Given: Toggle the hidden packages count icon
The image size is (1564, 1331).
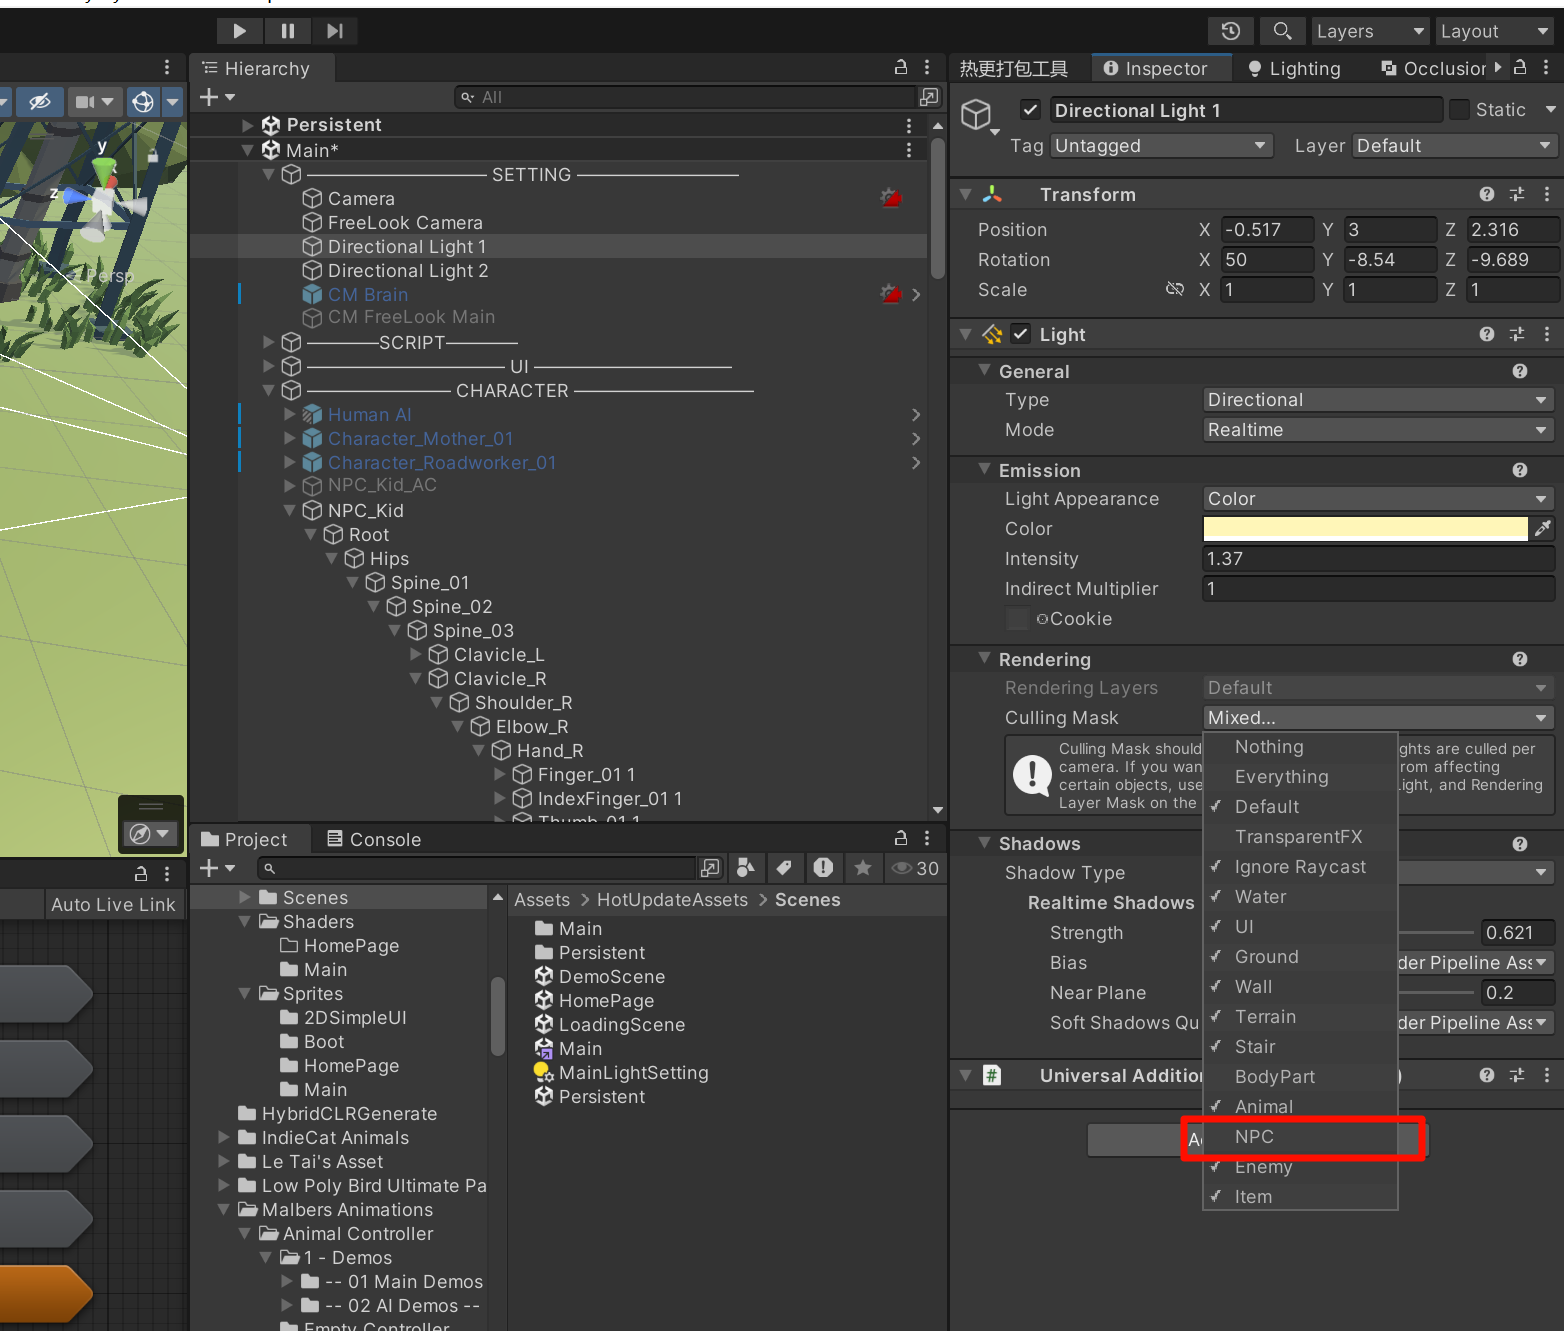Looking at the screenshot, I should 914,868.
